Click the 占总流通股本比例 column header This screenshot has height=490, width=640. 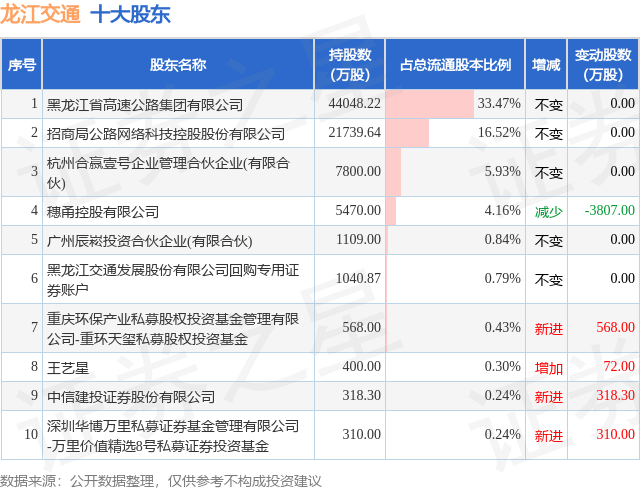tap(455, 65)
